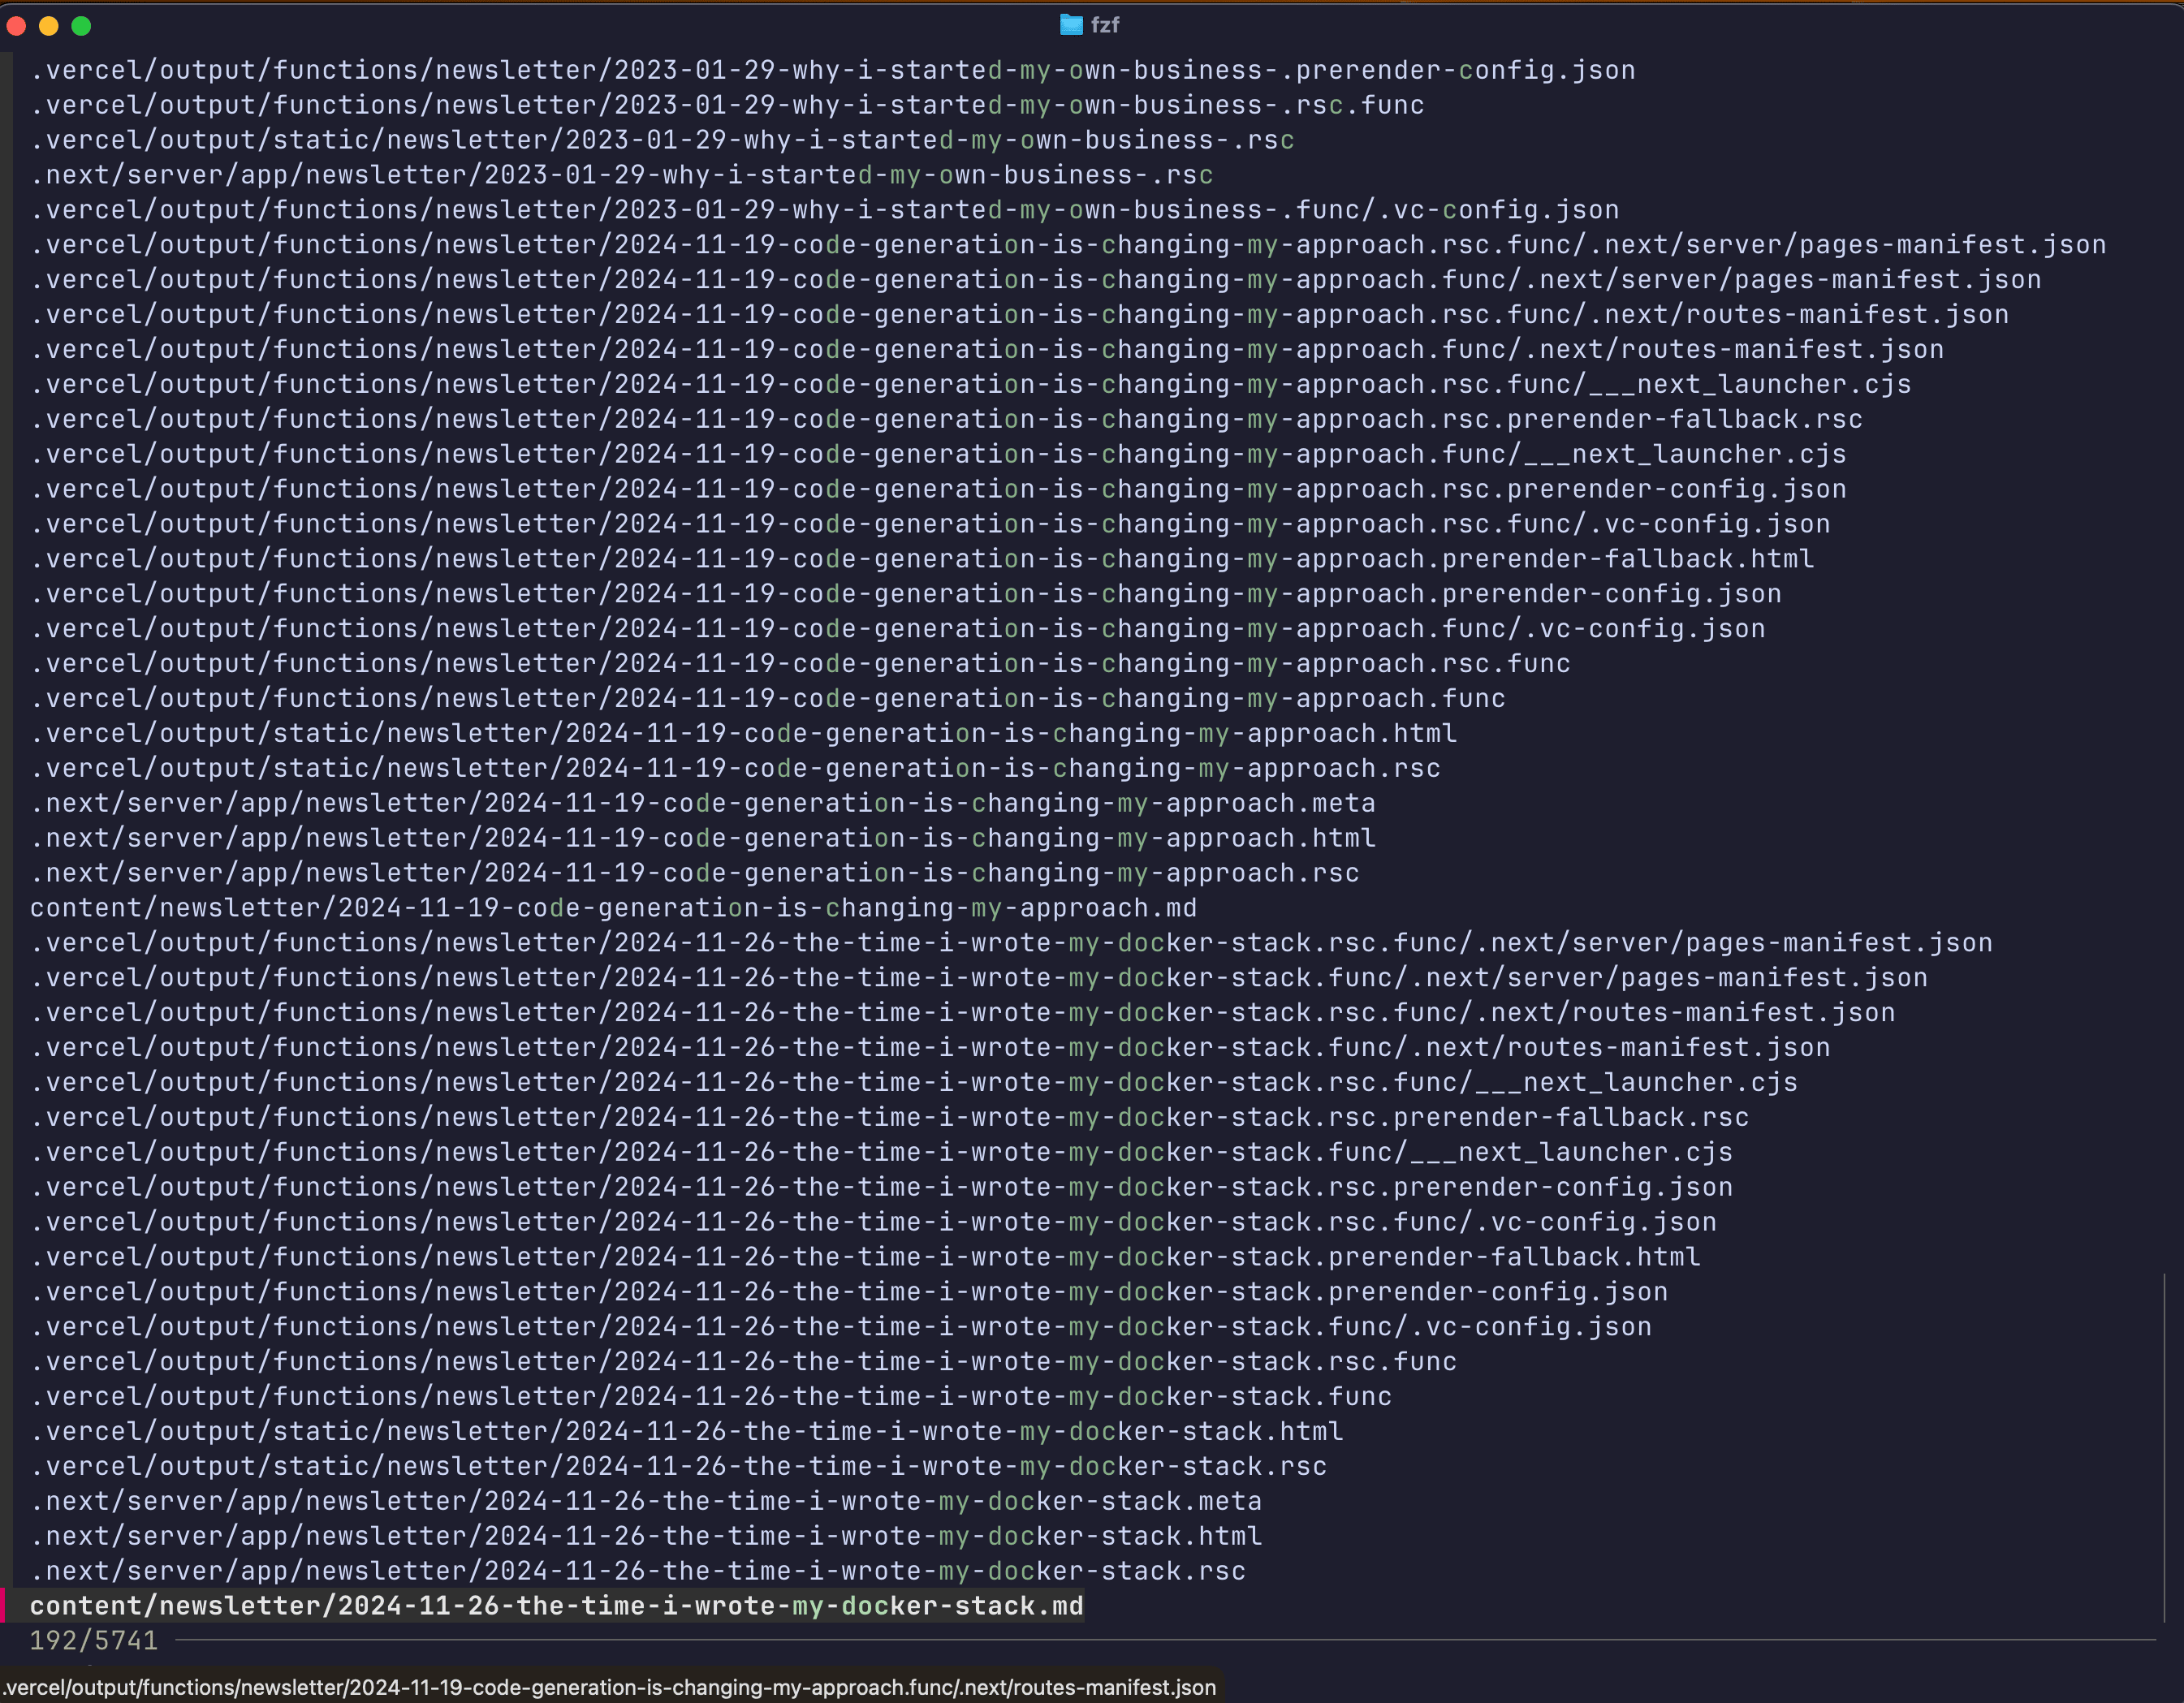Maximize the fzf terminal window
2184x1703 pixels.
[82, 26]
